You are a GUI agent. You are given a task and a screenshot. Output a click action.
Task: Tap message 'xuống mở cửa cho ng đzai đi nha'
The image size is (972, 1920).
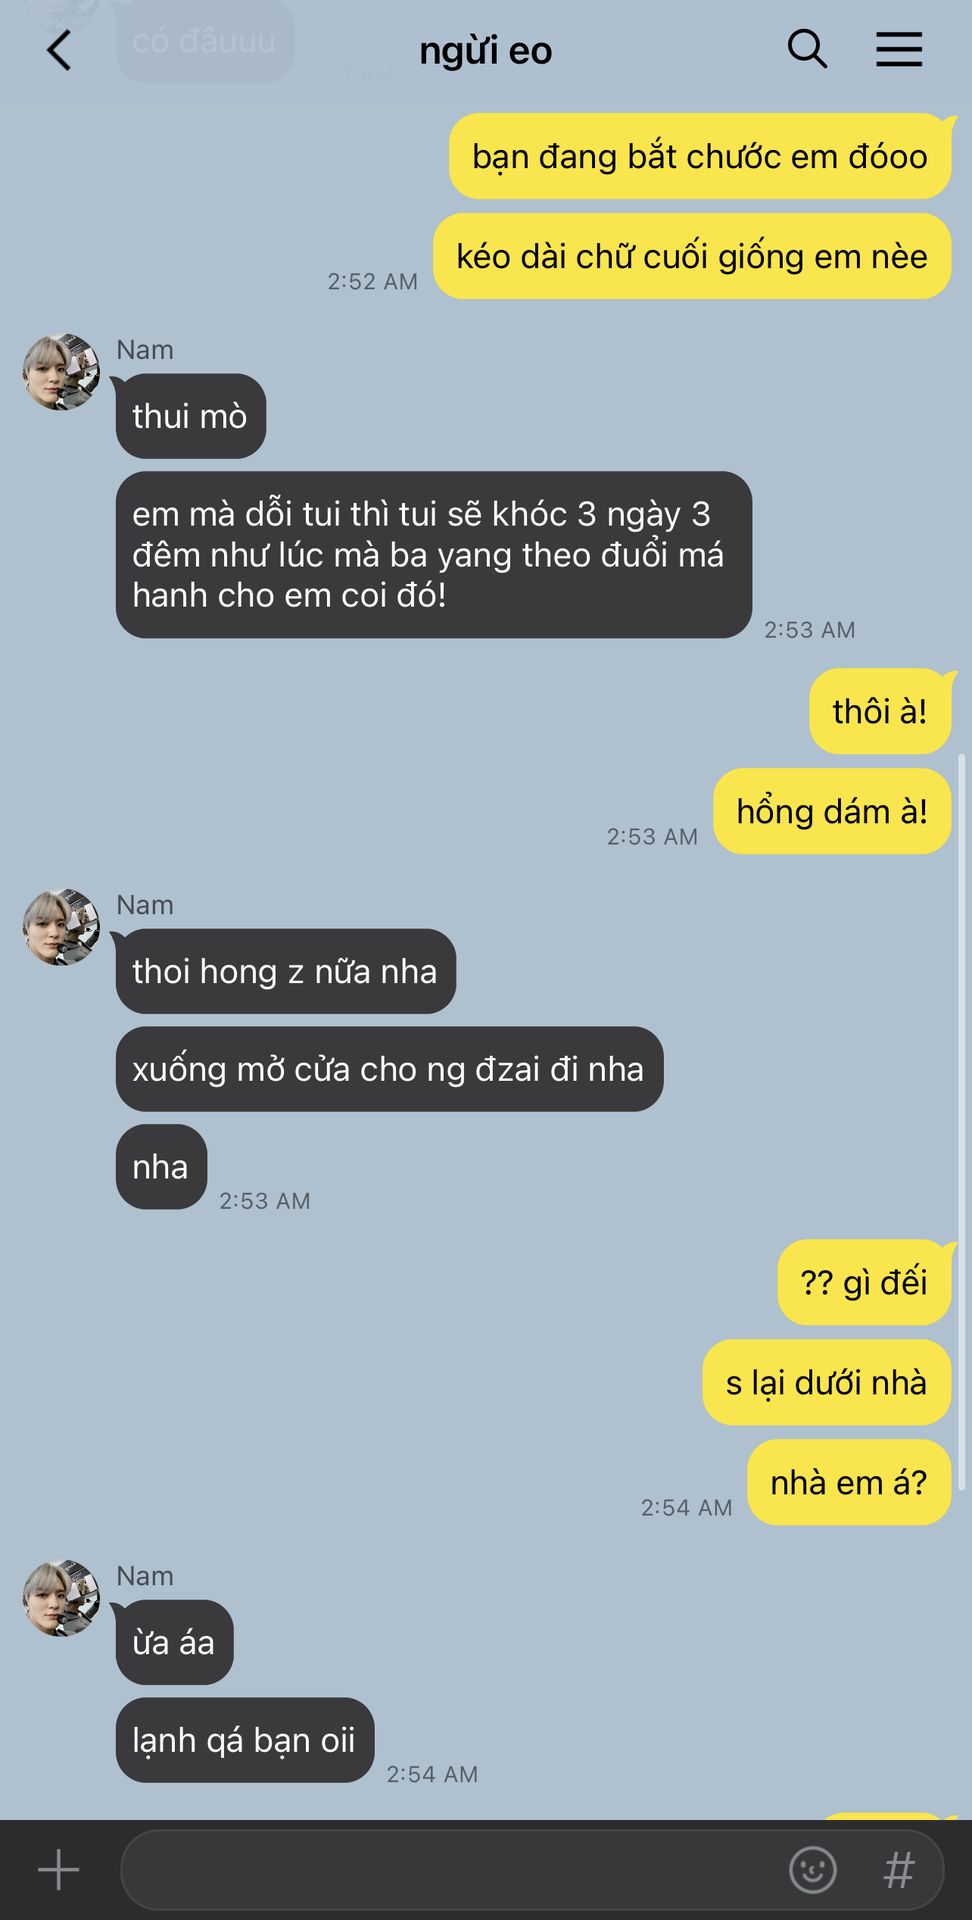389,1069
